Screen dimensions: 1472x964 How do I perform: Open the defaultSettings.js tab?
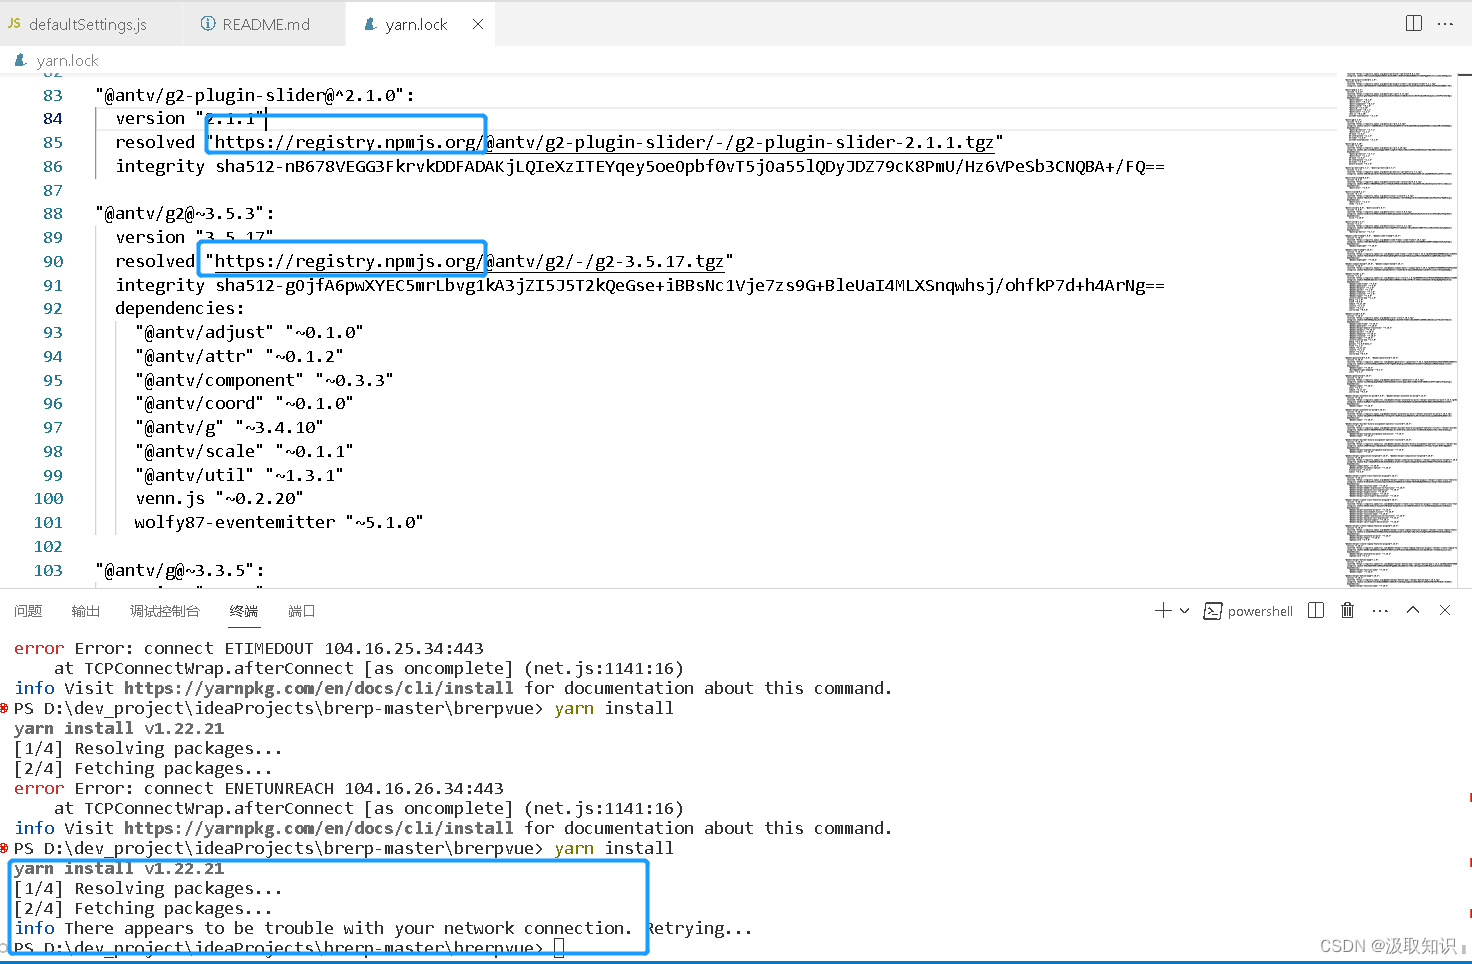tap(88, 24)
